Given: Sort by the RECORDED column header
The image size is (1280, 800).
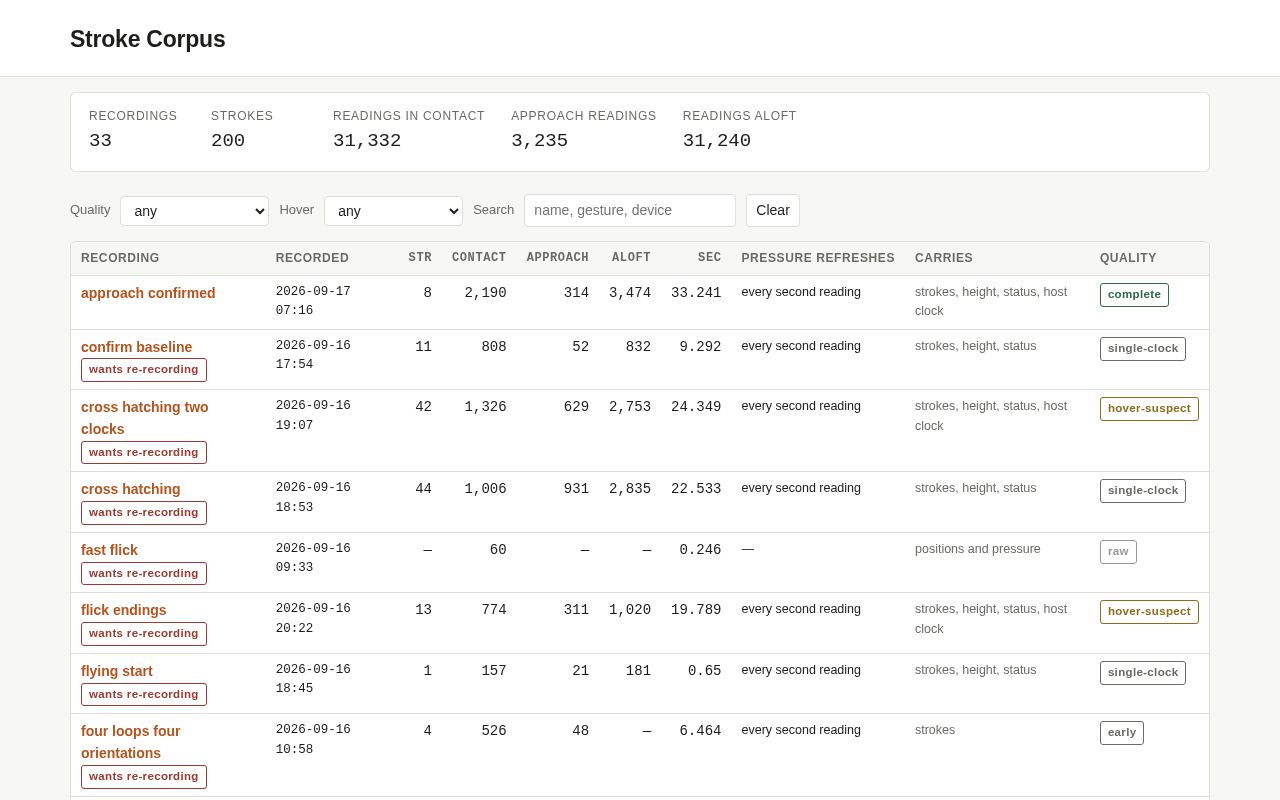Looking at the screenshot, I should 312,258.
